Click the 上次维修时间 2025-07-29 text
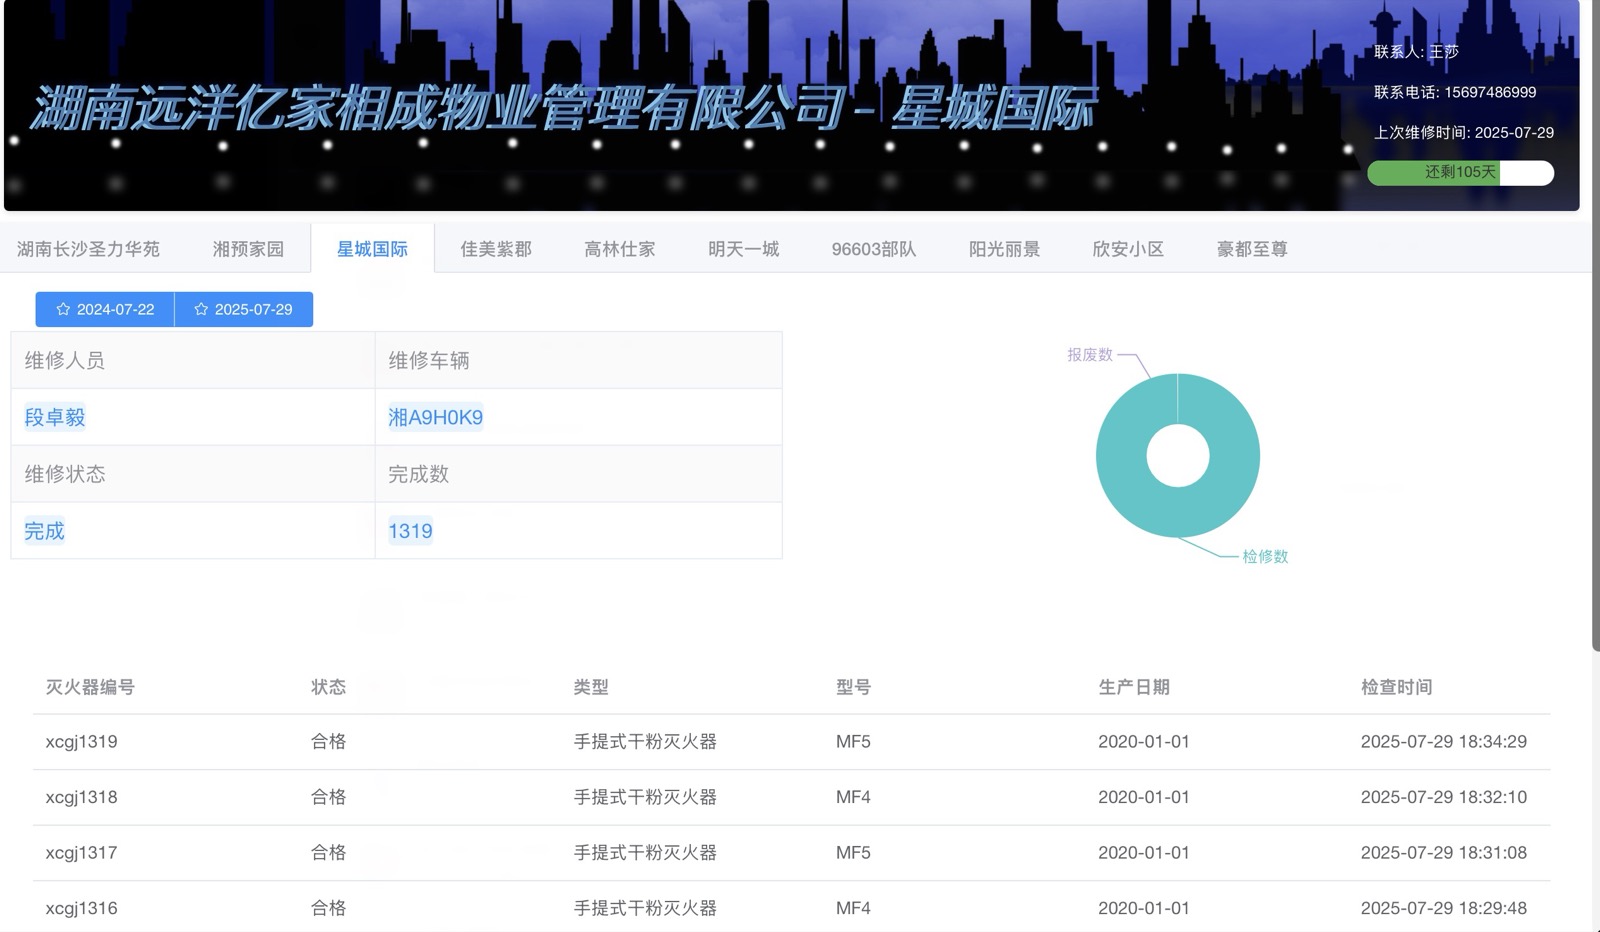 coord(1463,132)
